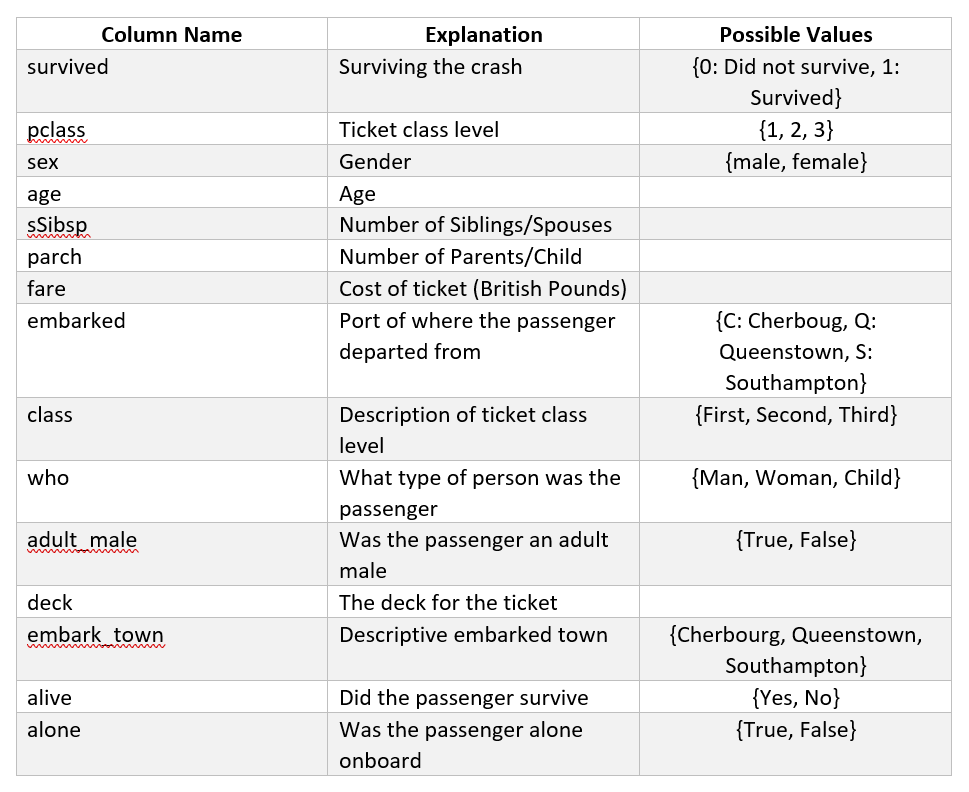The image size is (969, 792).
Task: Select the 'Ticket class level' explanation
Action: pyautogui.click(x=419, y=130)
